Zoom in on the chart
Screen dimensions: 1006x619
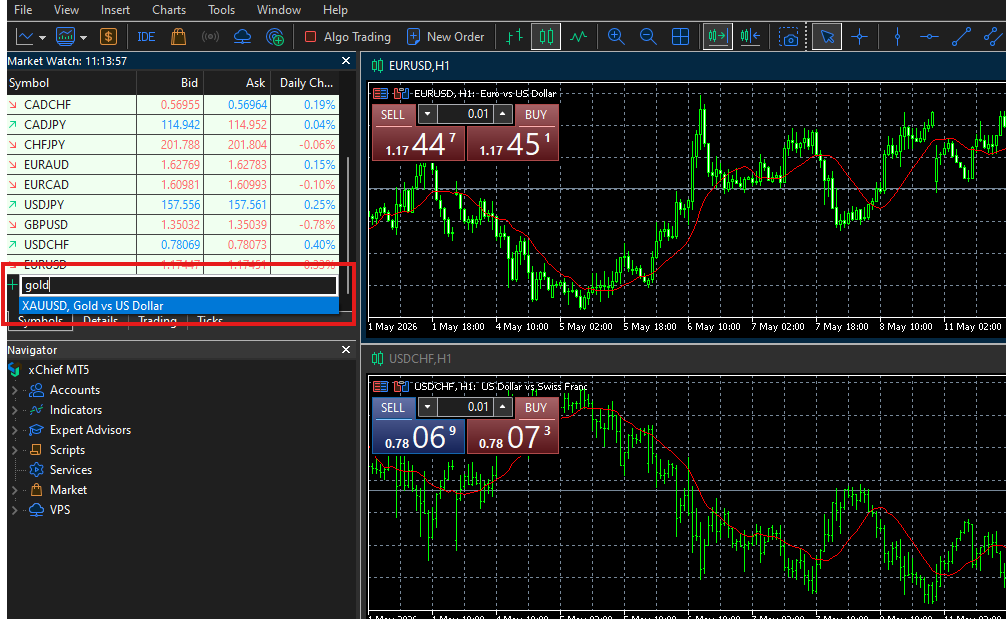(616, 37)
